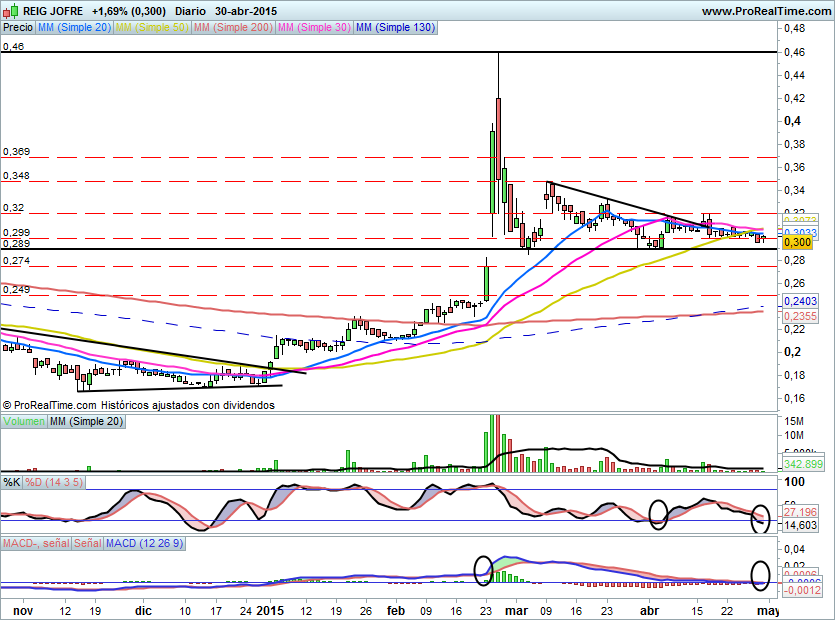Image resolution: width=835 pixels, height=620 pixels.
Task: Click the MM (Simple 200) indicator label
Action: coord(231,28)
